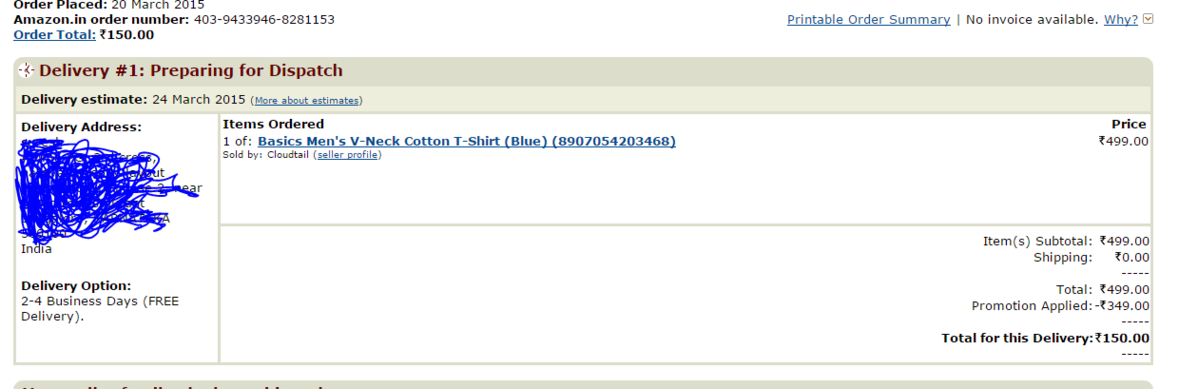Image resolution: width=1198 pixels, height=389 pixels.
Task: Click the Promotion Applied amount -₹349.00
Action: pos(1122,306)
